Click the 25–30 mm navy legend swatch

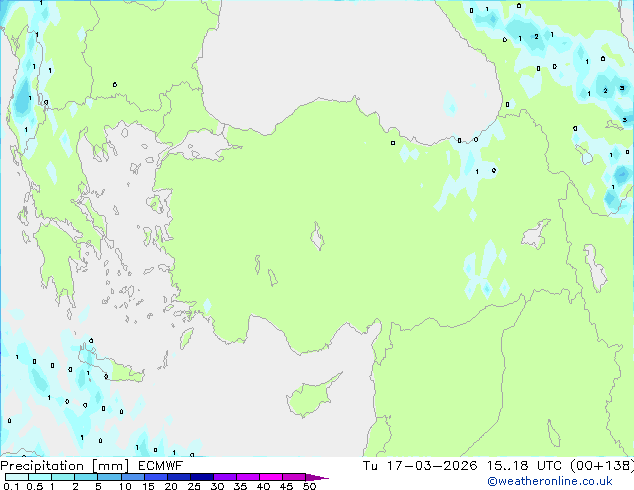click(202, 477)
